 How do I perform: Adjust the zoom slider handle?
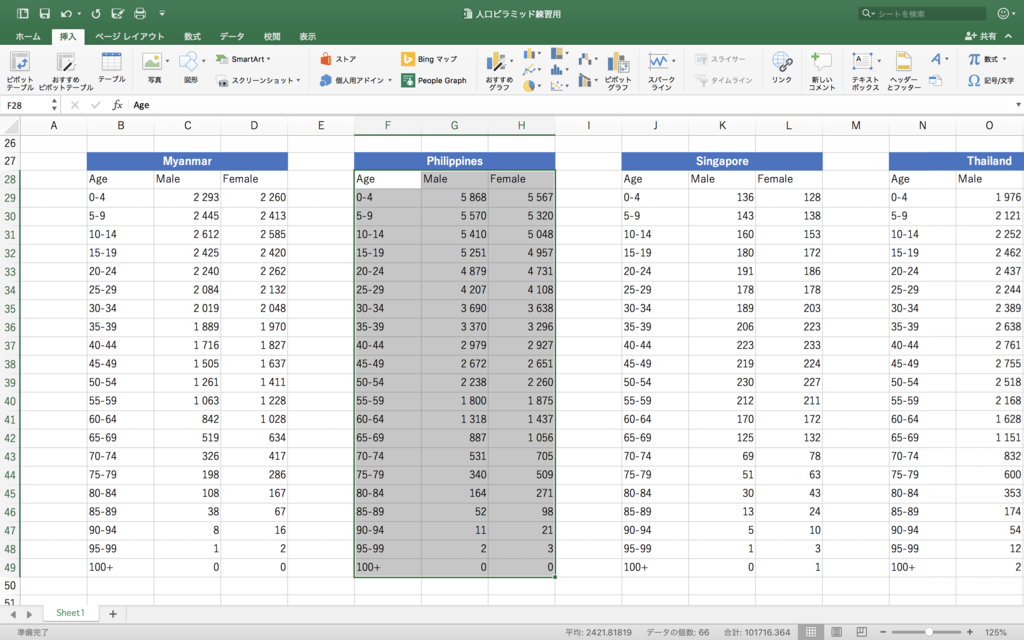[928, 632]
